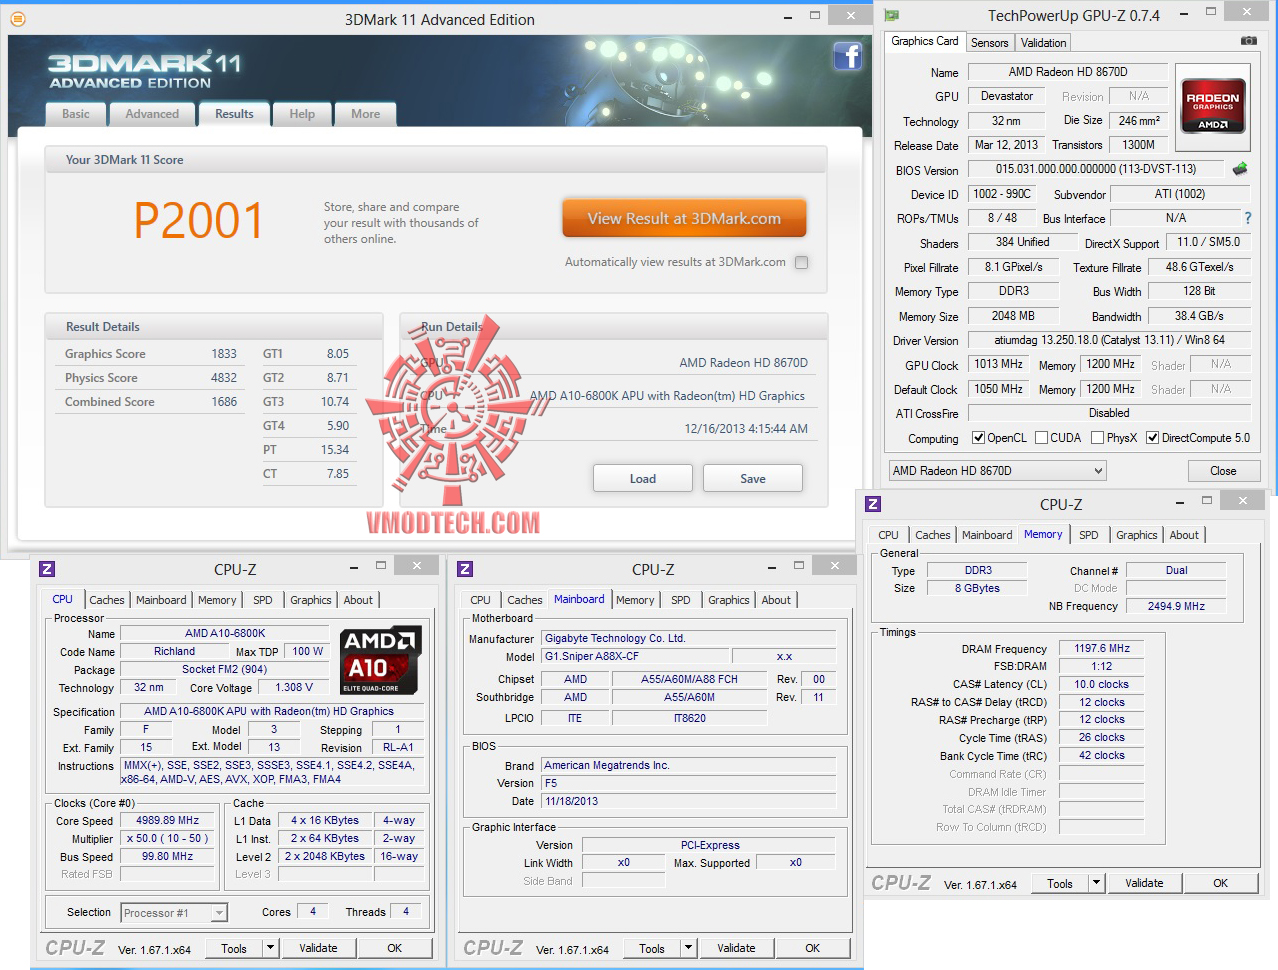Click the DRAM Frequency value 1197.6 MHz
Image resolution: width=1278 pixels, height=970 pixels.
pyautogui.click(x=1101, y=648)
